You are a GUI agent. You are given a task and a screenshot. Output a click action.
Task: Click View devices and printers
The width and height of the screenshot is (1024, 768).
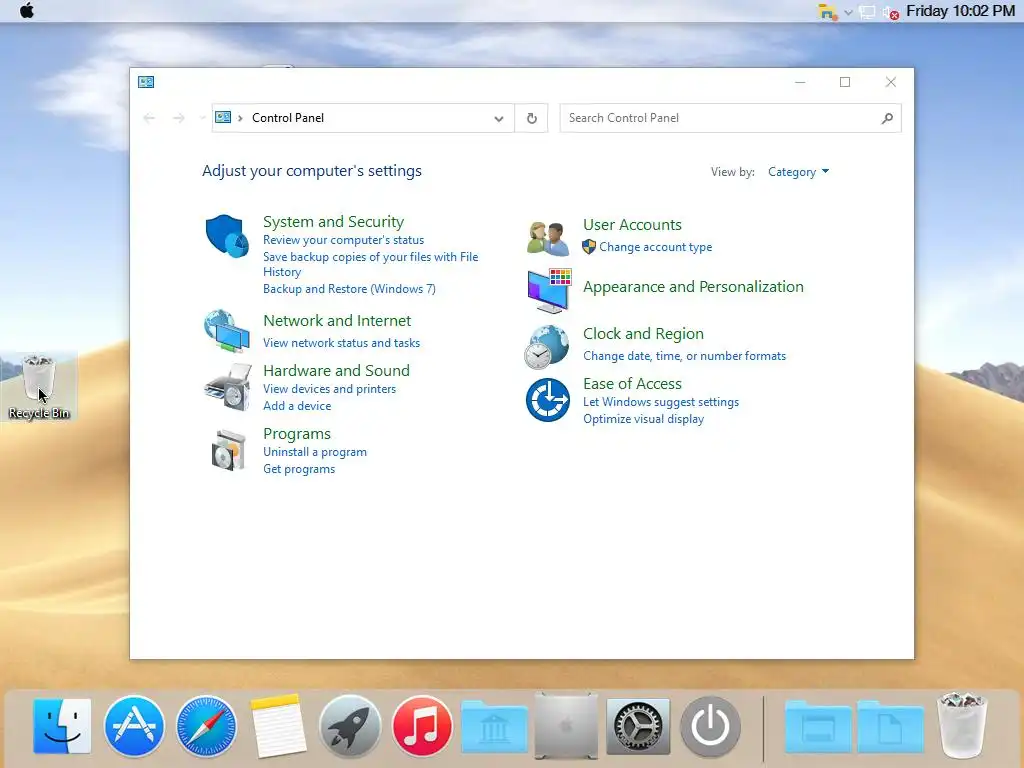point(330,389)
